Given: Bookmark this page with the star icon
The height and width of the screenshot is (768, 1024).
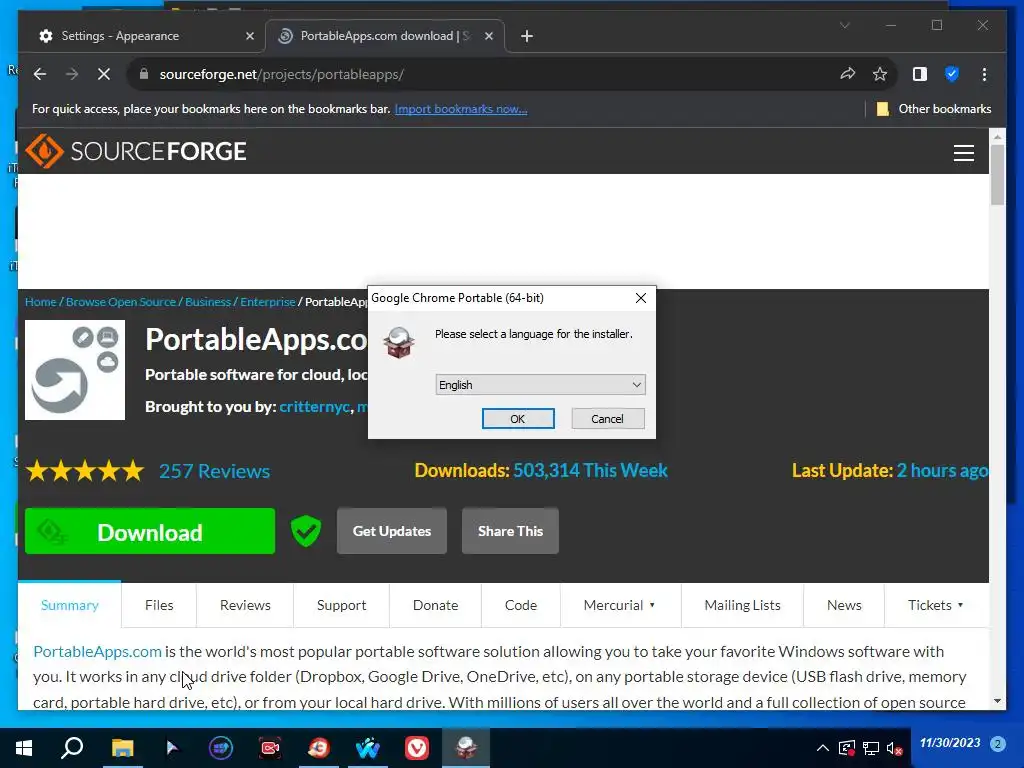Looking at the screenshot, I should pos(880,74).
